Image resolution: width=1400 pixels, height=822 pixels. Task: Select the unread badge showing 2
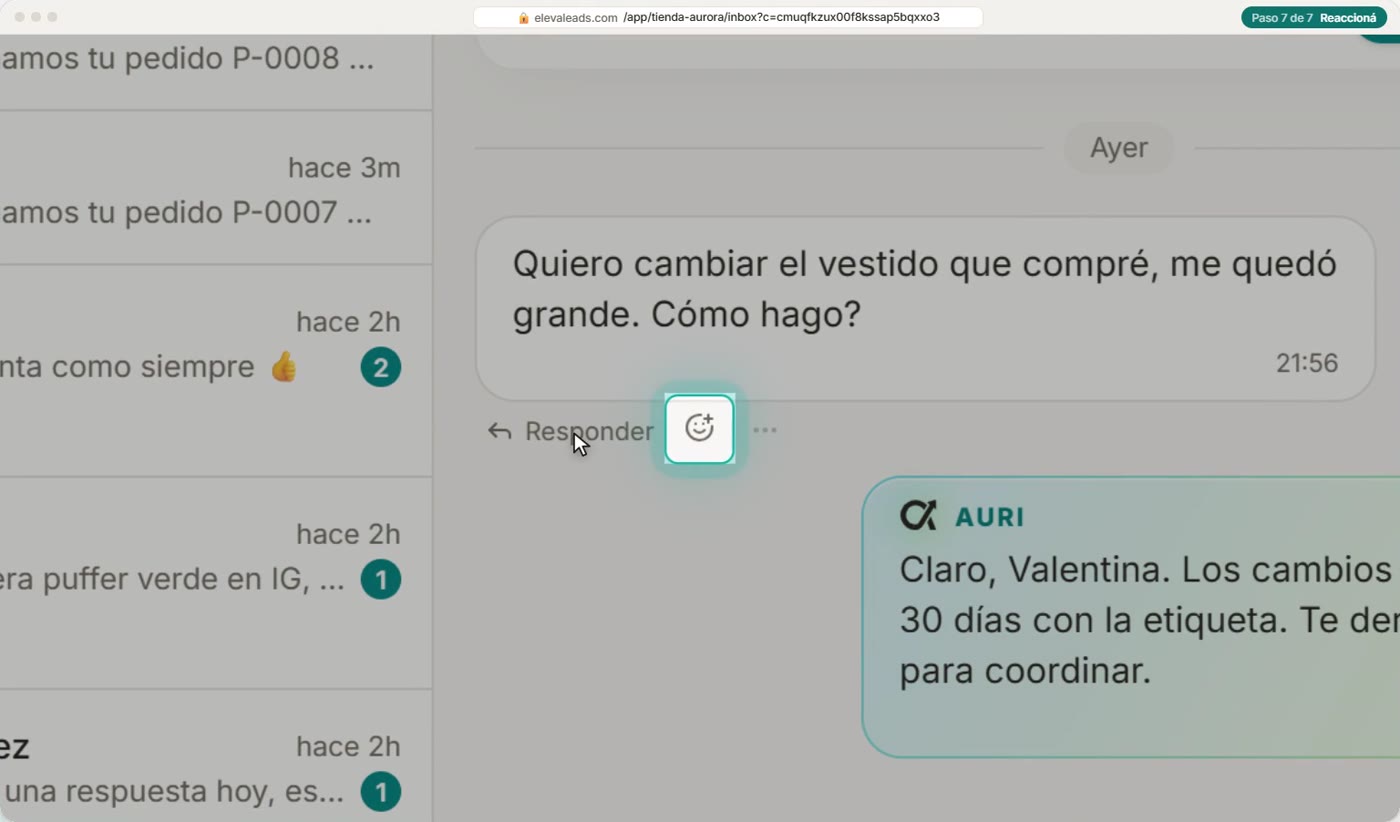point(380,368)
